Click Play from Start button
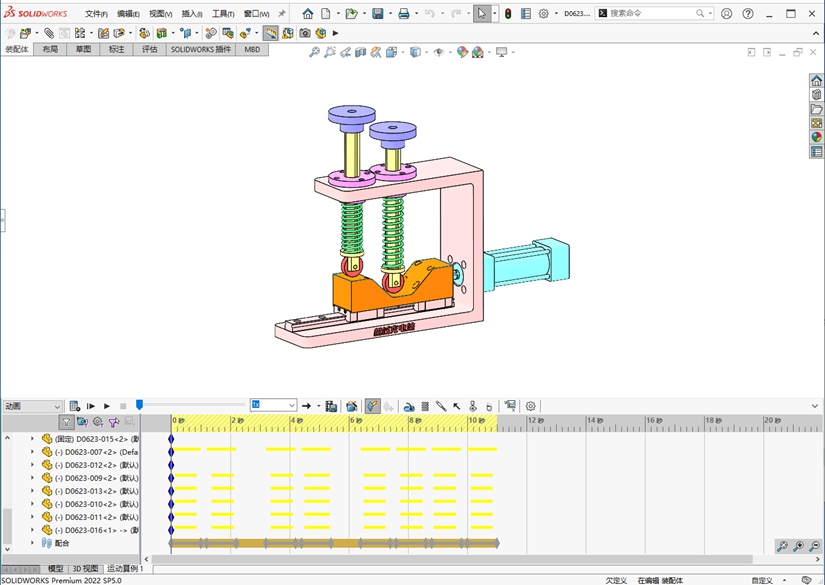Viewport: 825px width, 585px height. pyautogui.click(x=91, y=406)
